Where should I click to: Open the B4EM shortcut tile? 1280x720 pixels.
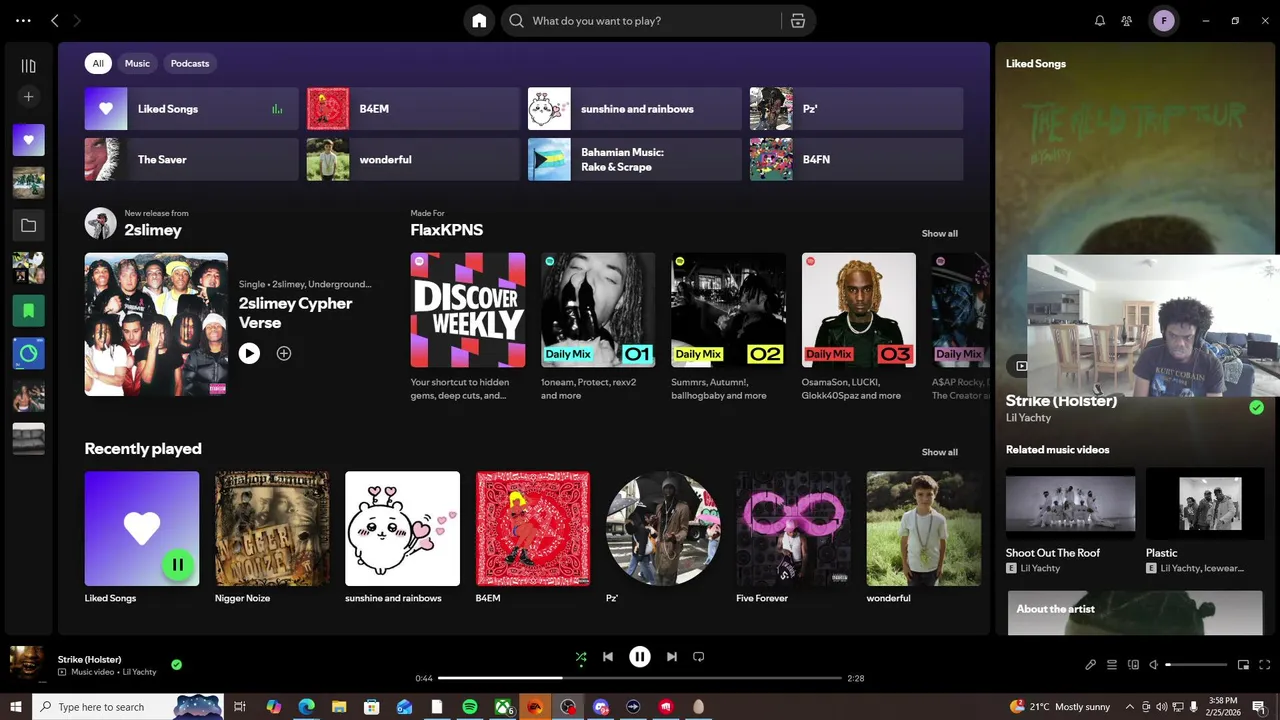click(x=413, y=109)
